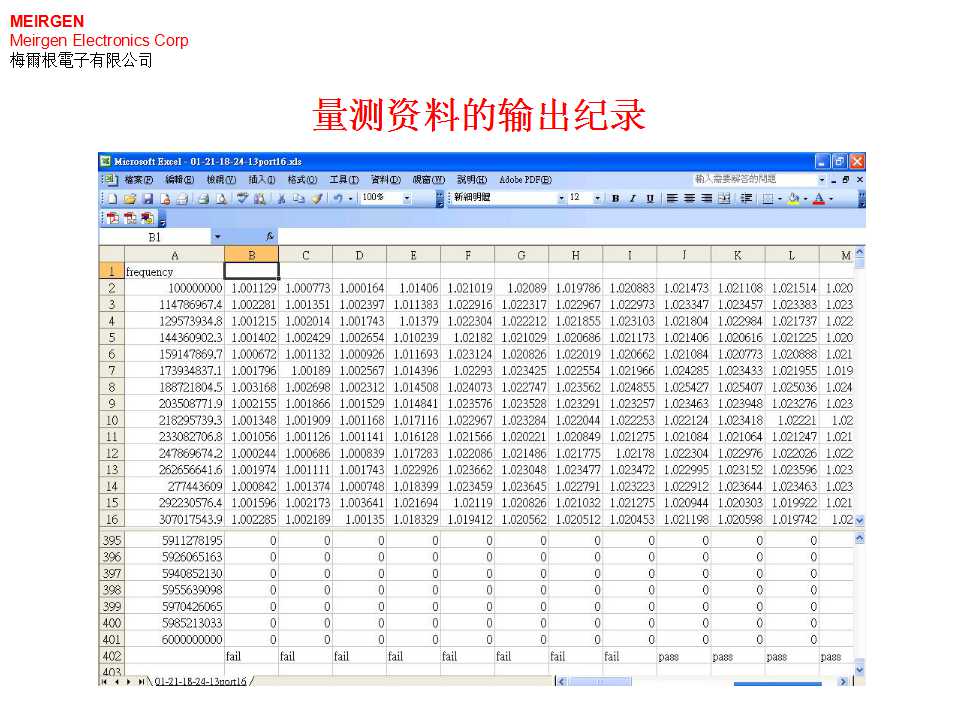
Task: Toggle Underline formatting
Action: coord(649,198)
